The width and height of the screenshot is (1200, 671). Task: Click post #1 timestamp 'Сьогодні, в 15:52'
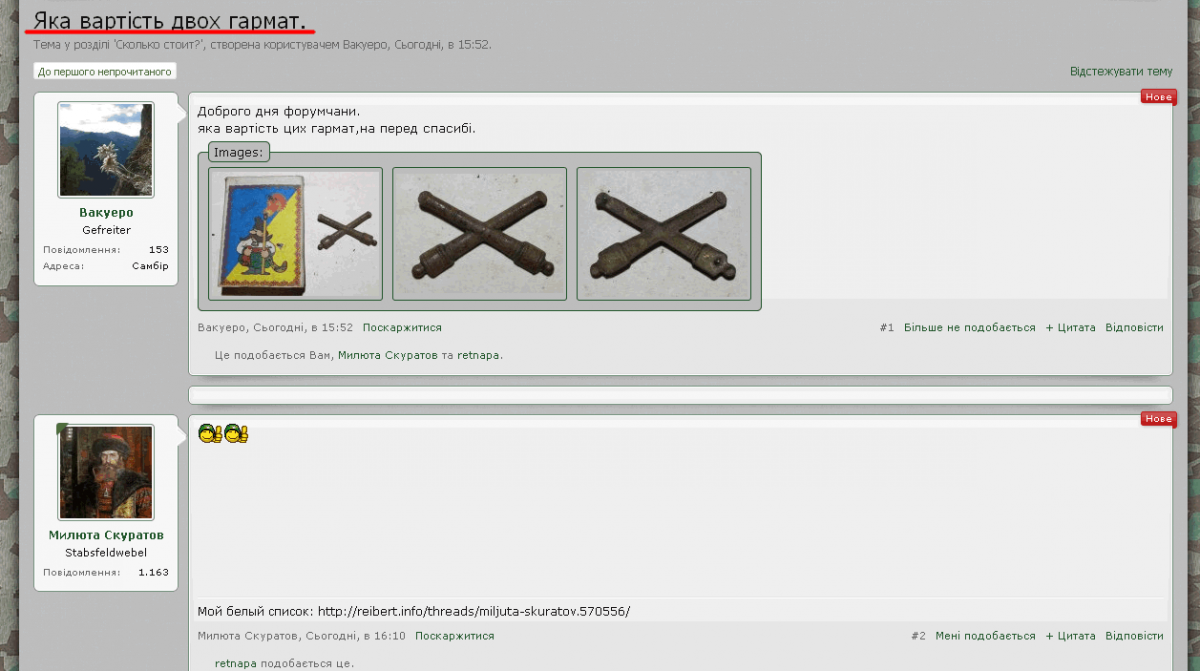[303, 328]
